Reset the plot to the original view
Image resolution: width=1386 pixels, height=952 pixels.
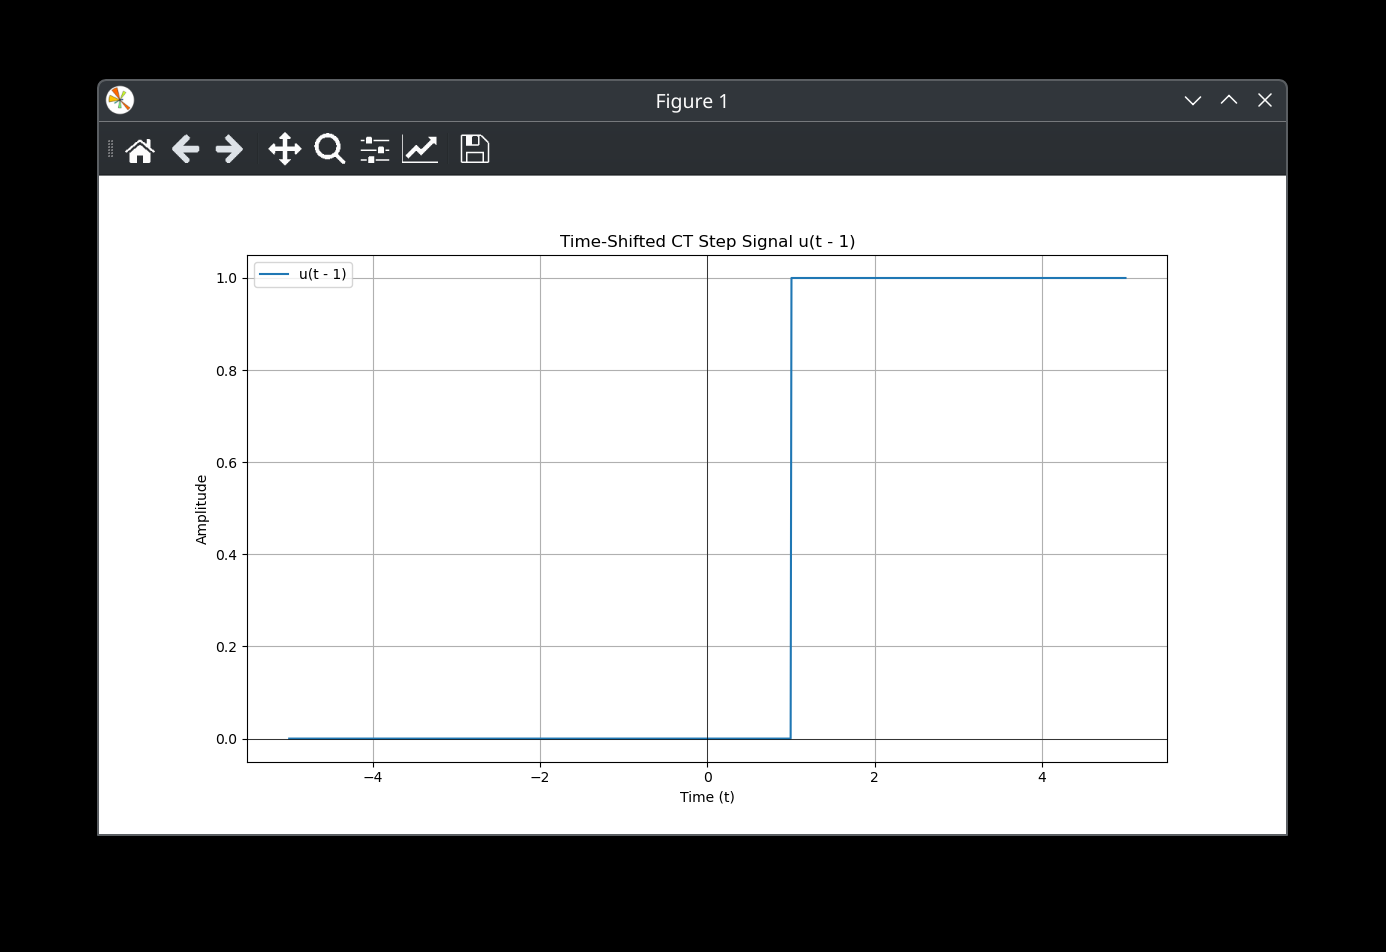coord(140,150)
